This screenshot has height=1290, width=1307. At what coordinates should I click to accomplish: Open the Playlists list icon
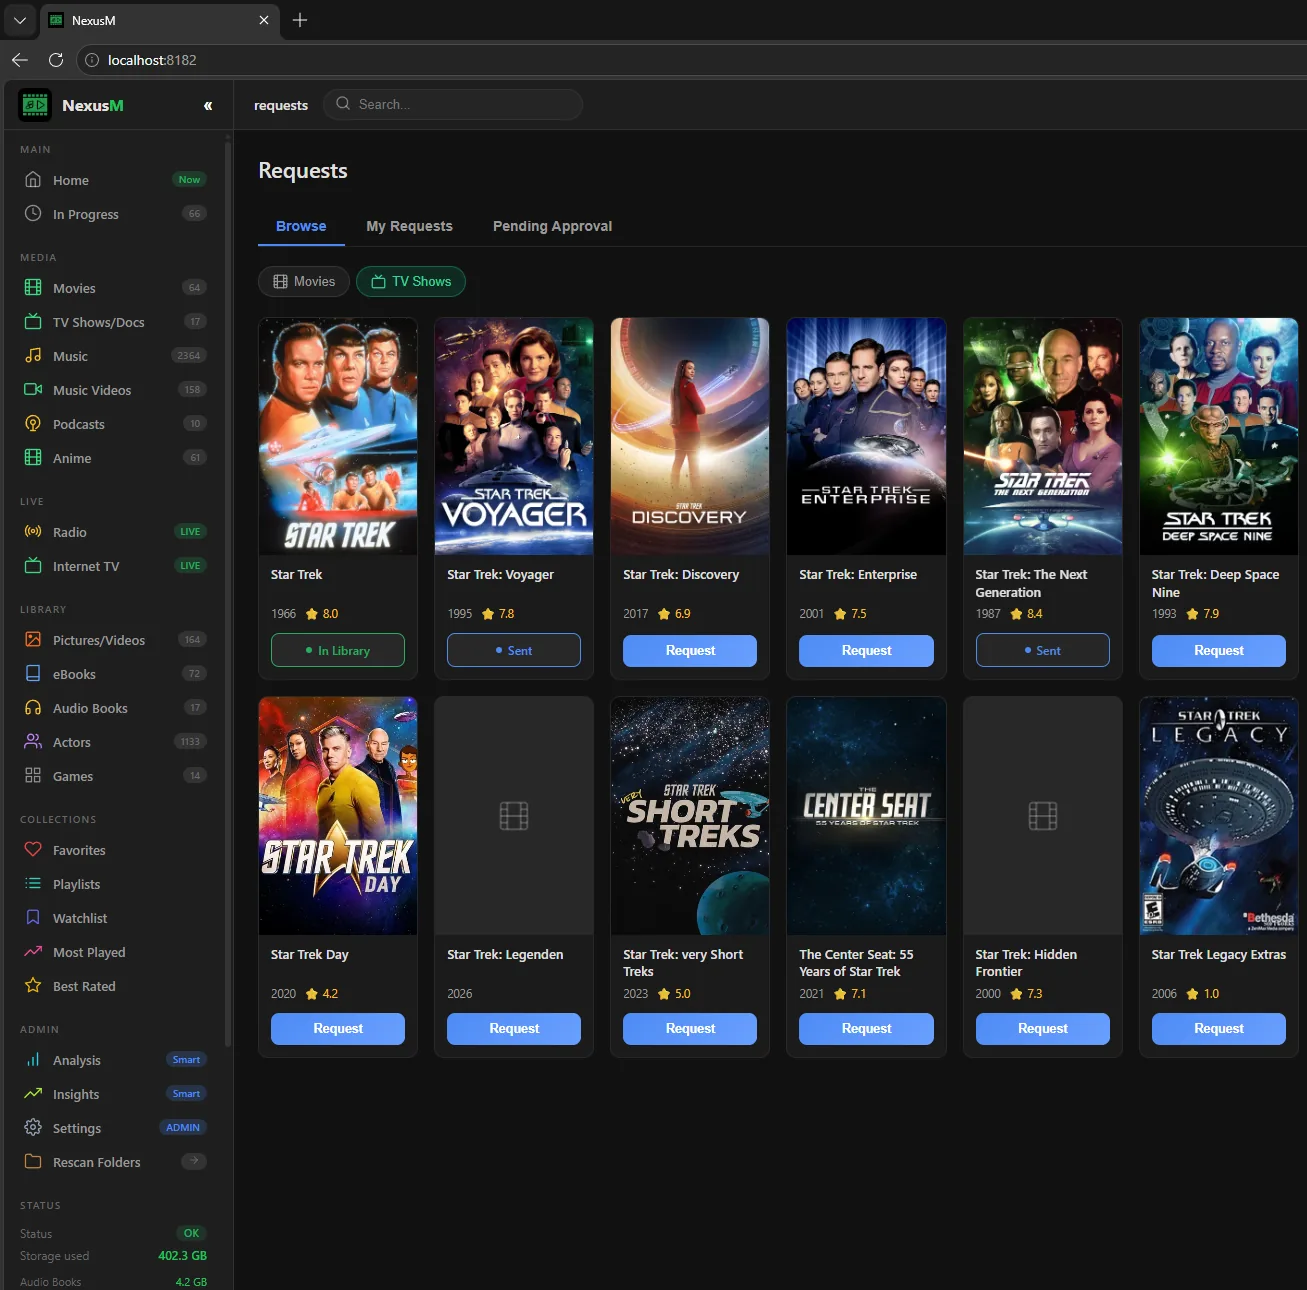click(33, 884)
